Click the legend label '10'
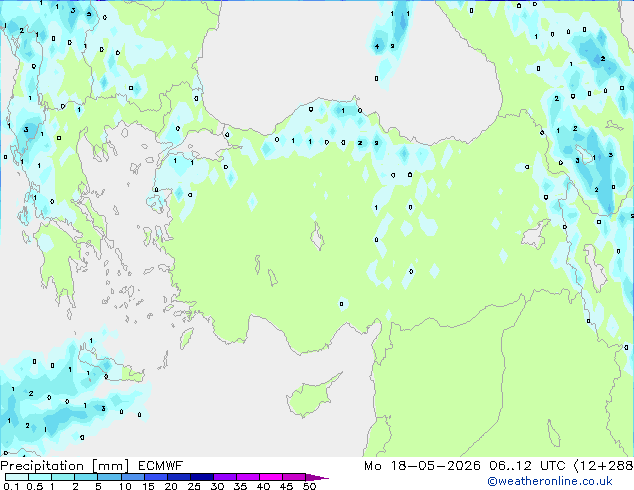 click(125, 486)
